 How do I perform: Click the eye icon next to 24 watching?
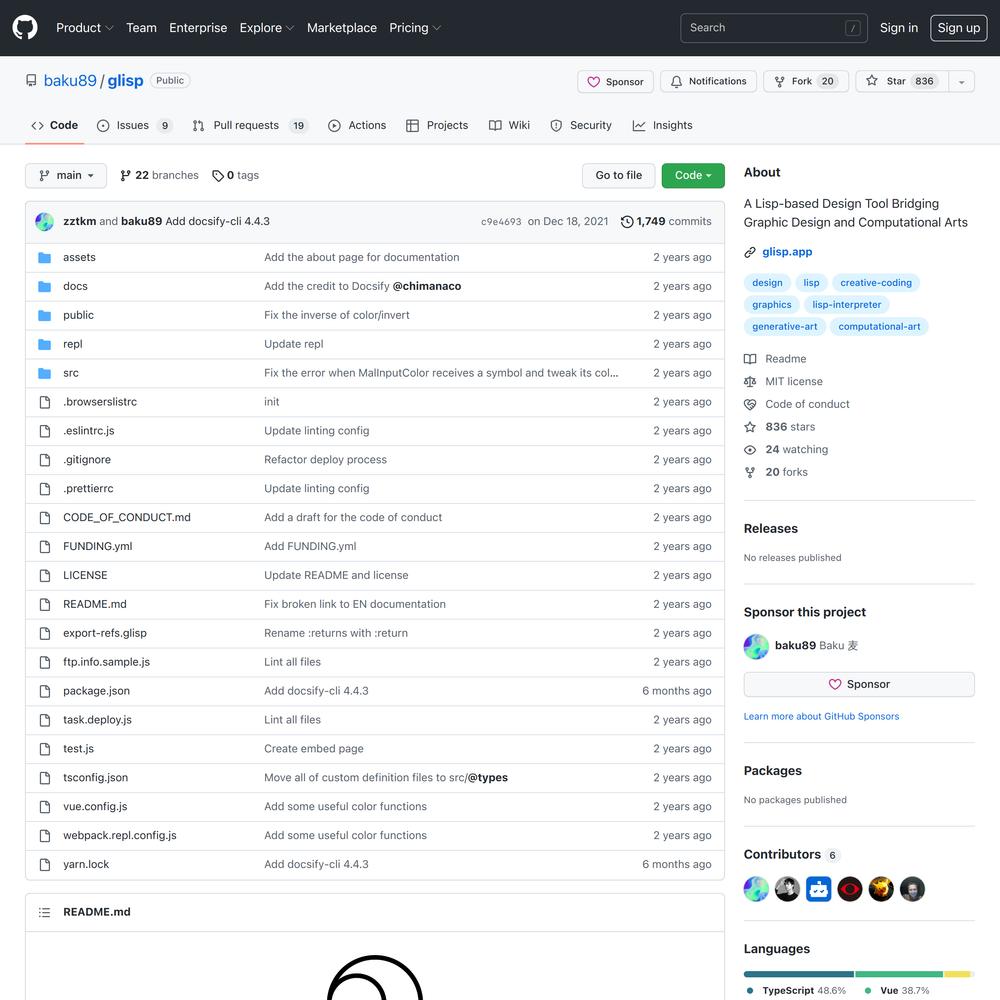click(750, 450)
